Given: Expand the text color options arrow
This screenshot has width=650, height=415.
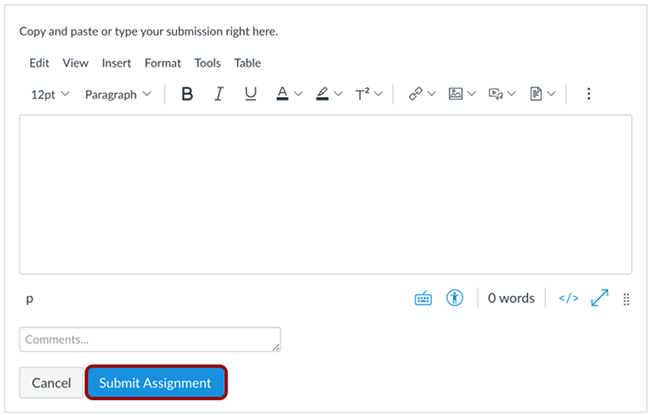Looking at the screenshot, I should point(298,94).
